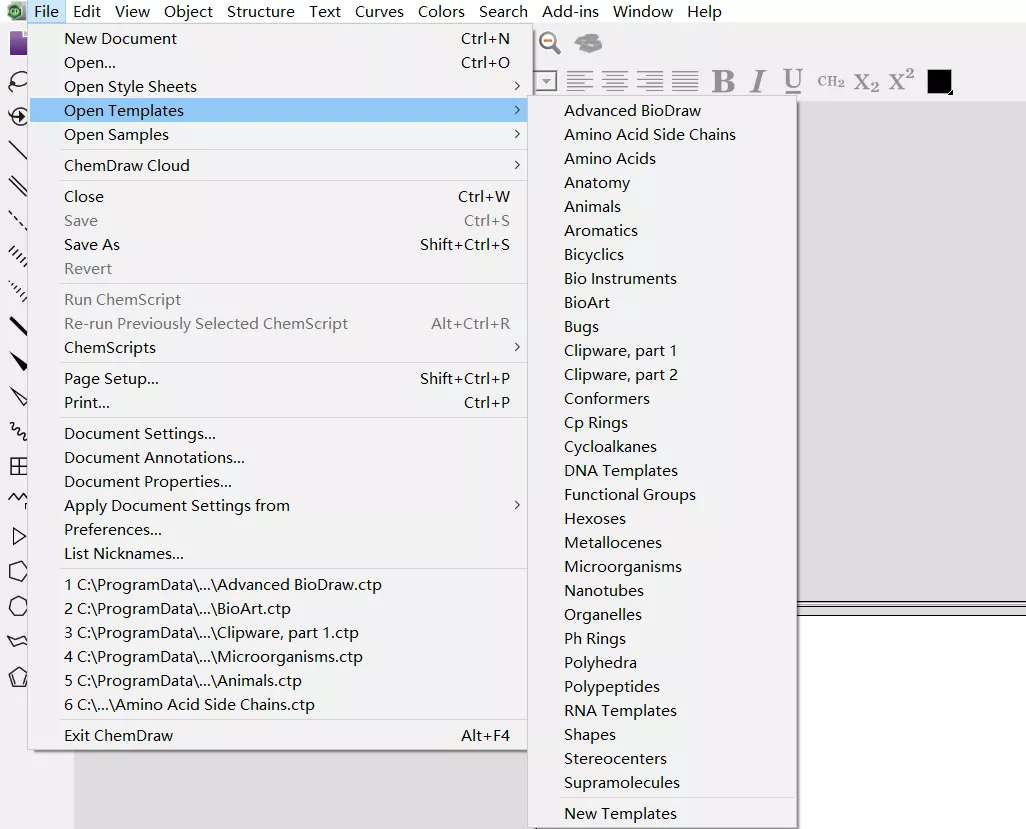Open Cp Rings template
Screen dimensions: 1026x829
tap(663, 422)
